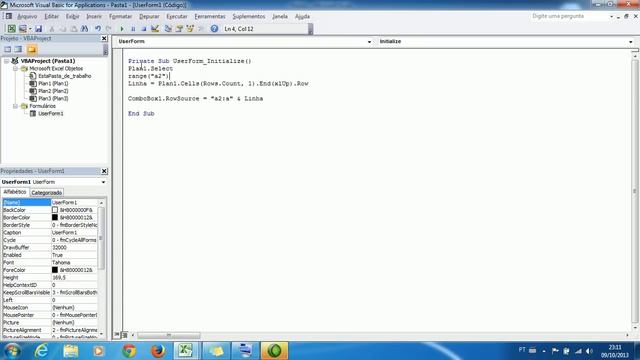The image size is (640, 360).
Task: Switch to the Alfabético tab
Action: coord(15,192)
